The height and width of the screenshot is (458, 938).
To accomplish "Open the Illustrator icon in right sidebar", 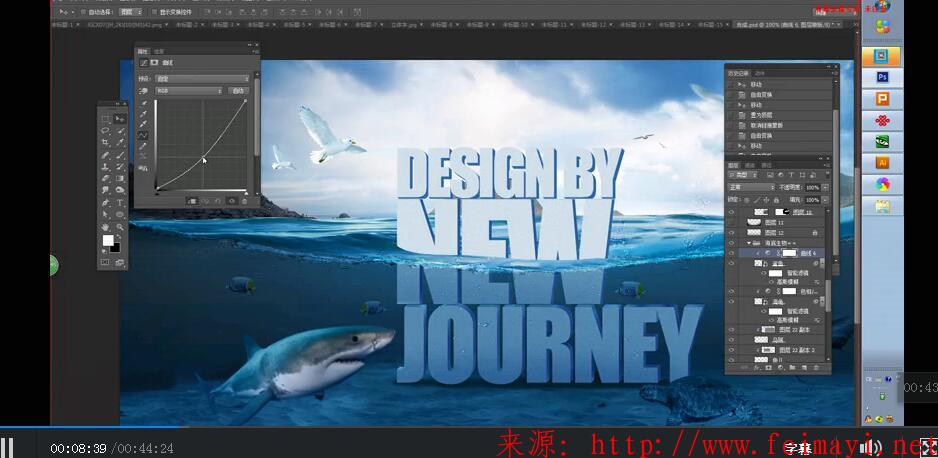I will click(x=882, y=162).
